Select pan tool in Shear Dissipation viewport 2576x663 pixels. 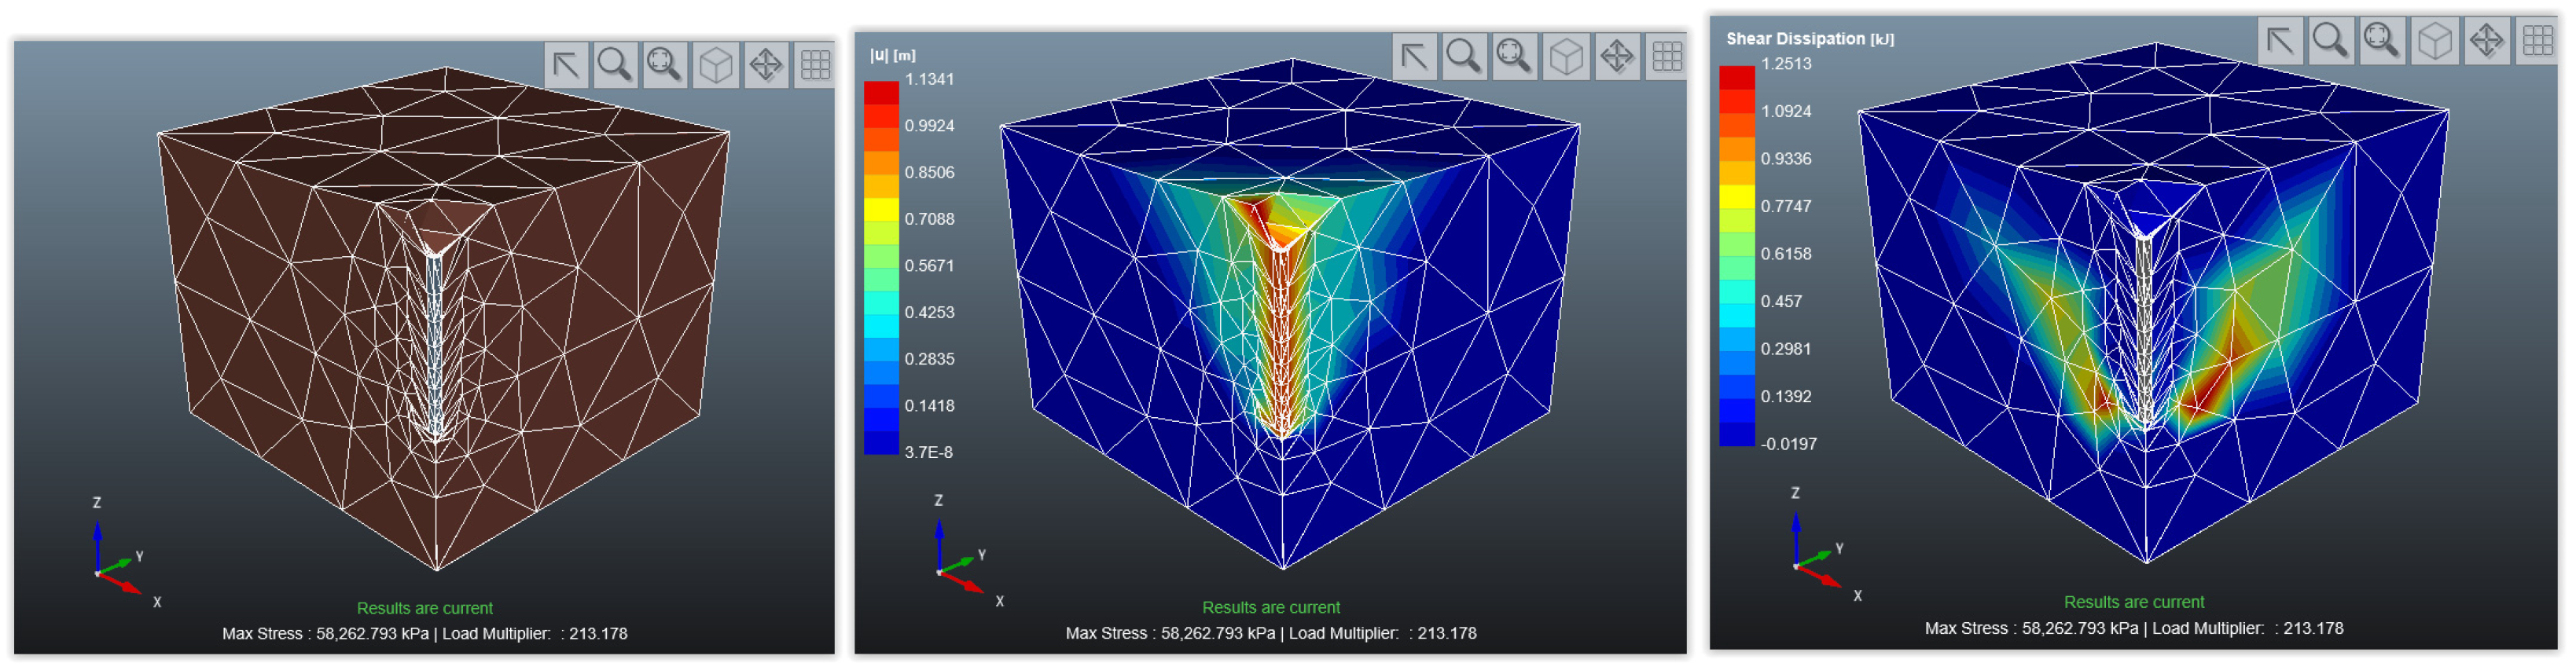(2486, 41)
